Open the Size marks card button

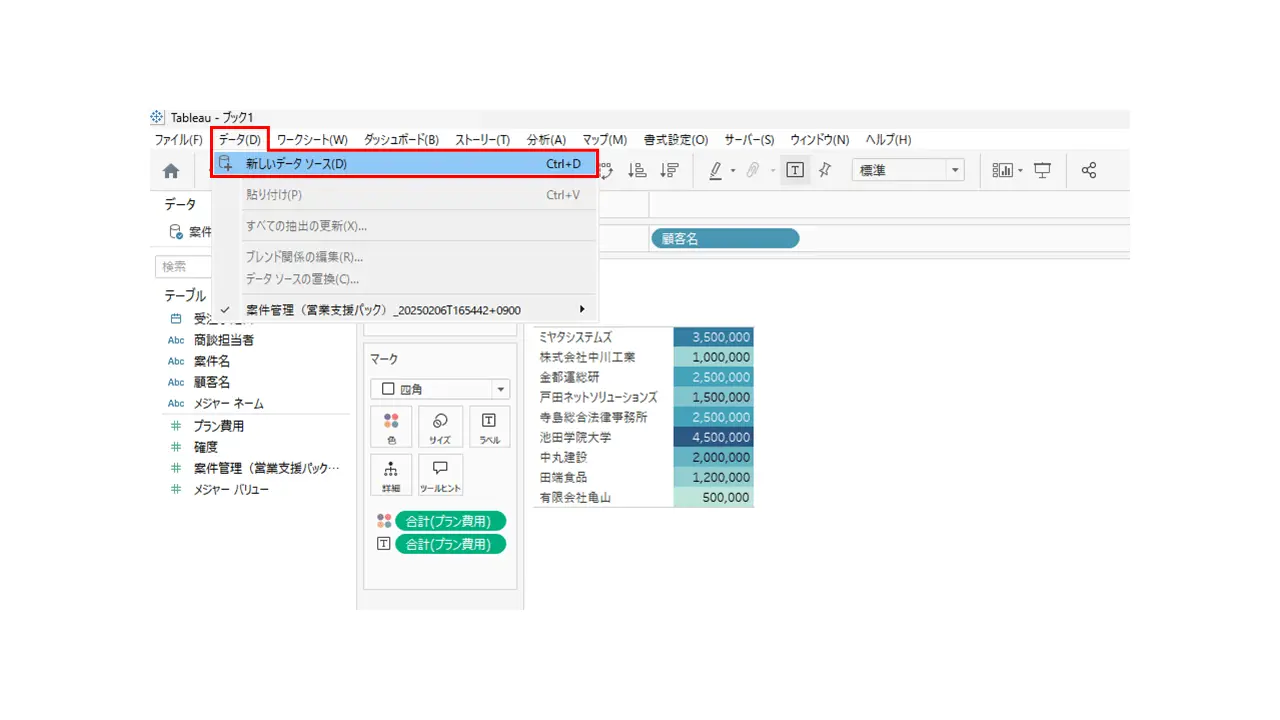point(440,427)
